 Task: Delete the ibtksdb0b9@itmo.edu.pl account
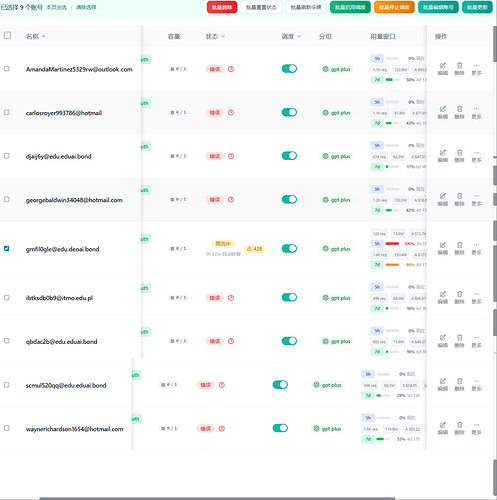pos(459,298)
